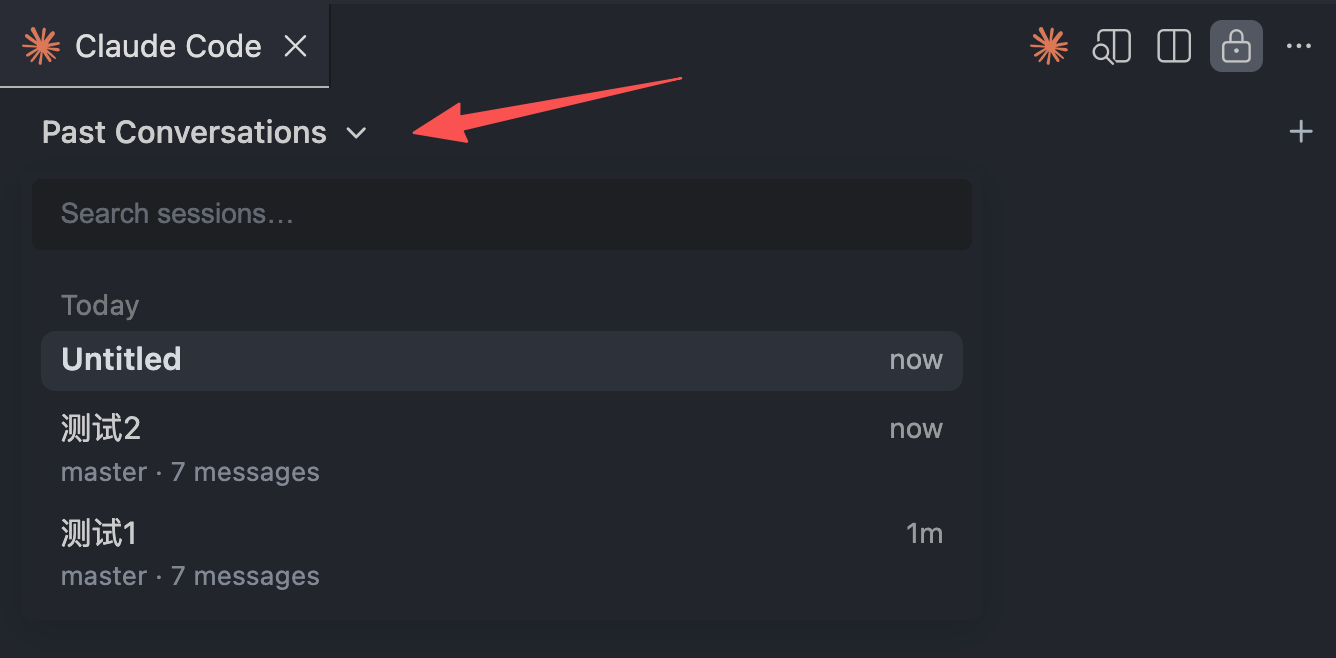Click the split editor icon
The width and height of the screenshot is (1336, 658).
[1173, 46]
